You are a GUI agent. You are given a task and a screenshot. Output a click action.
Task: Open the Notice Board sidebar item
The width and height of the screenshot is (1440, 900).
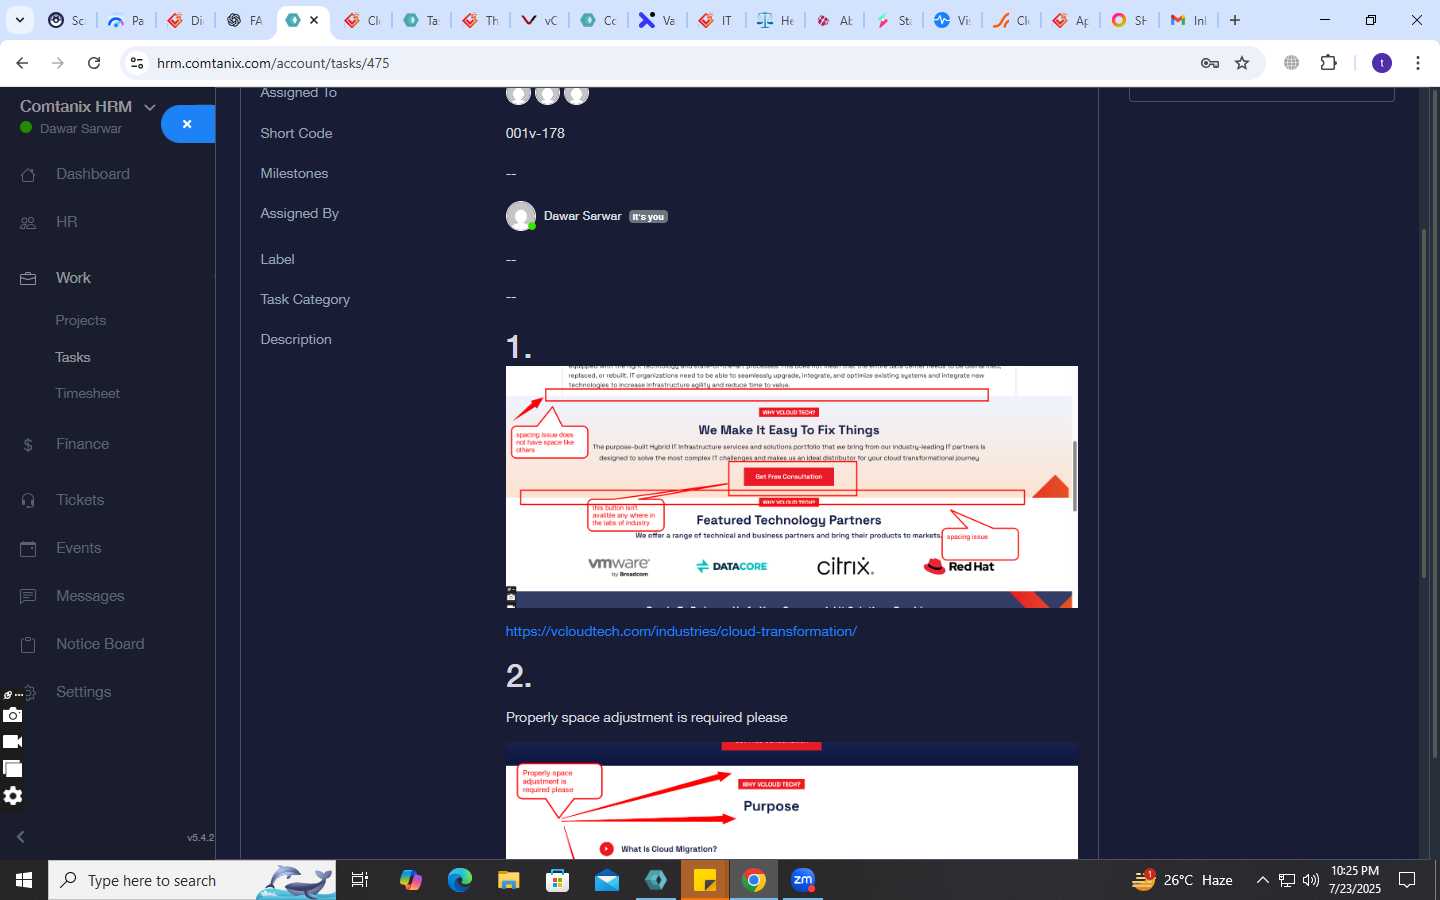[x=100, y=644]
